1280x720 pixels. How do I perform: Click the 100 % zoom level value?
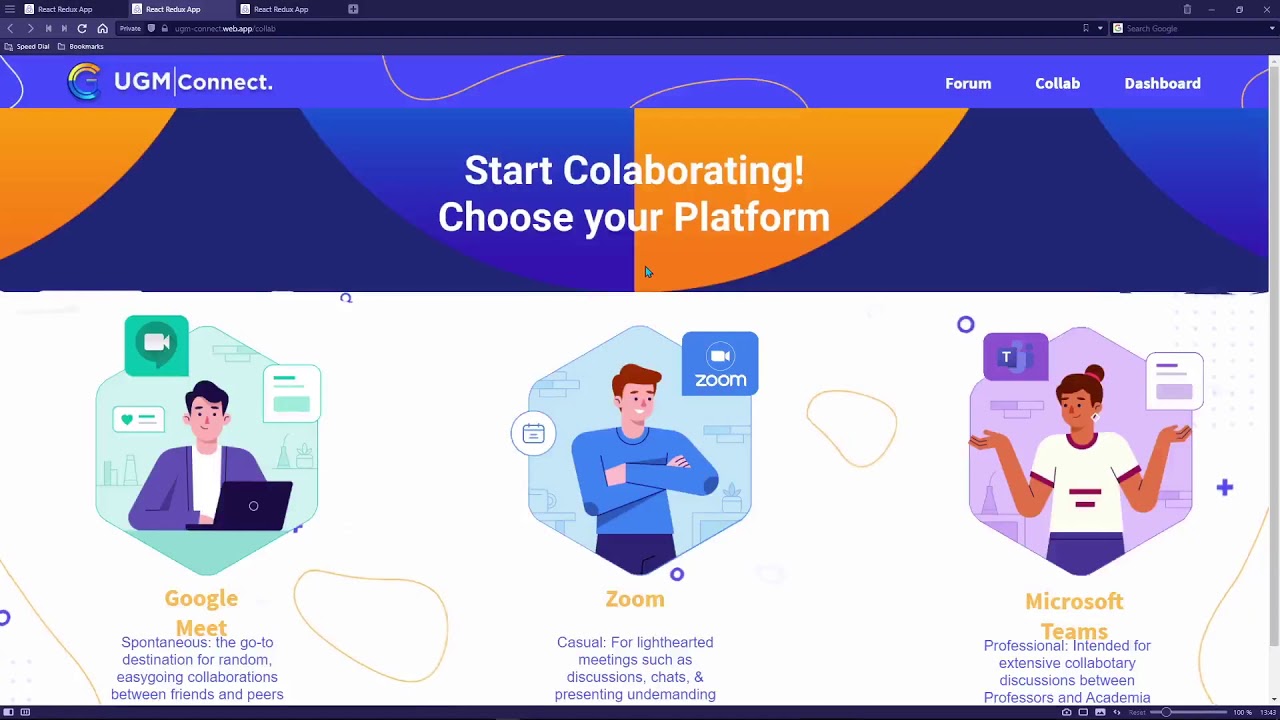1242,712
